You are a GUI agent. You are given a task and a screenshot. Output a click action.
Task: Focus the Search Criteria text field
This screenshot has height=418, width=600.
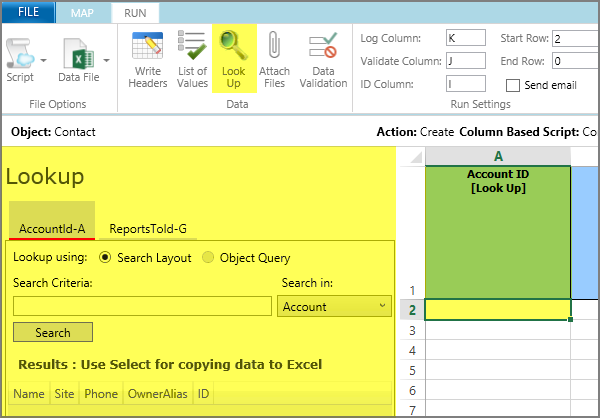142,306
